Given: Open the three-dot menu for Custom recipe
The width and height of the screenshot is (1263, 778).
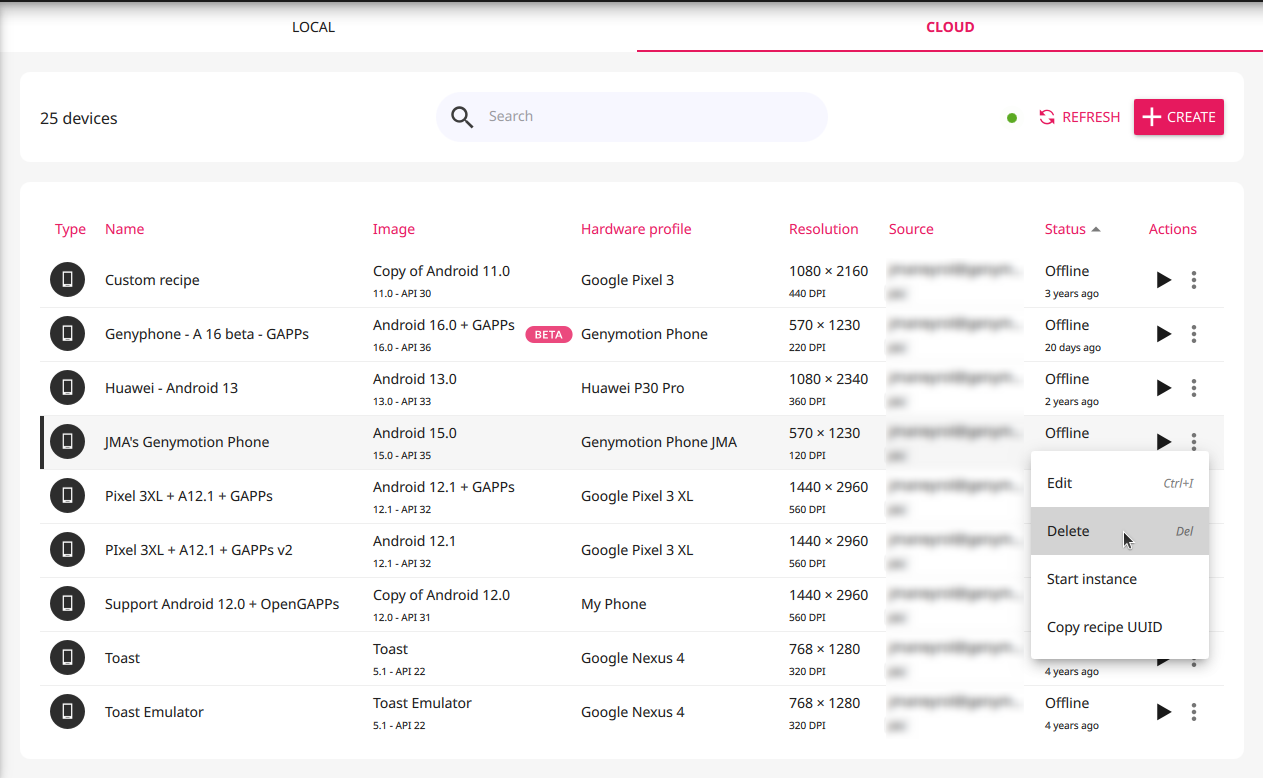Looking at the screenshot, I should pyautogui.click(x=1194, y=280).
